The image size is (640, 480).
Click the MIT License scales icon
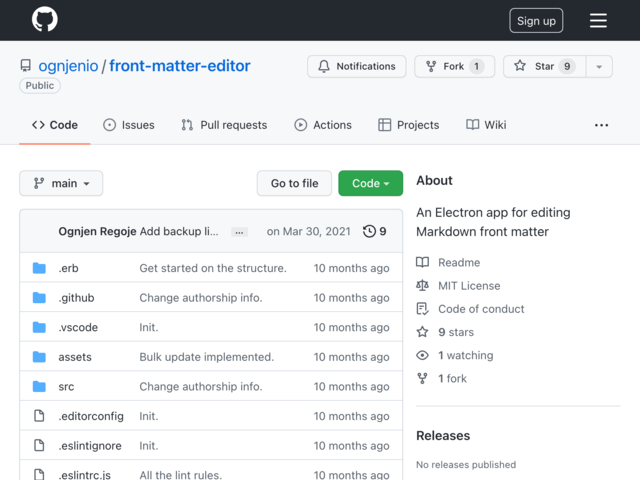pos(422,286)
